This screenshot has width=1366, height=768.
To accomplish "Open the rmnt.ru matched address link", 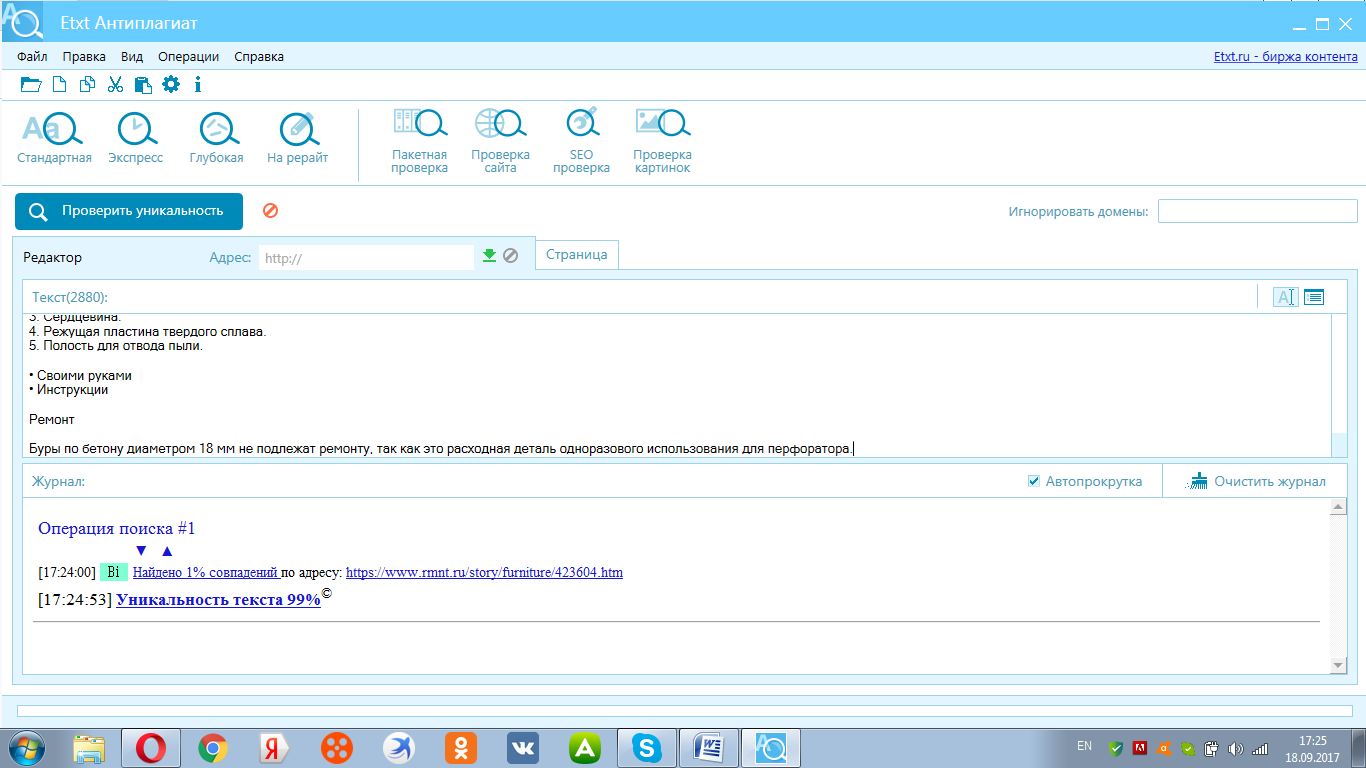I will tap(484, 573).
